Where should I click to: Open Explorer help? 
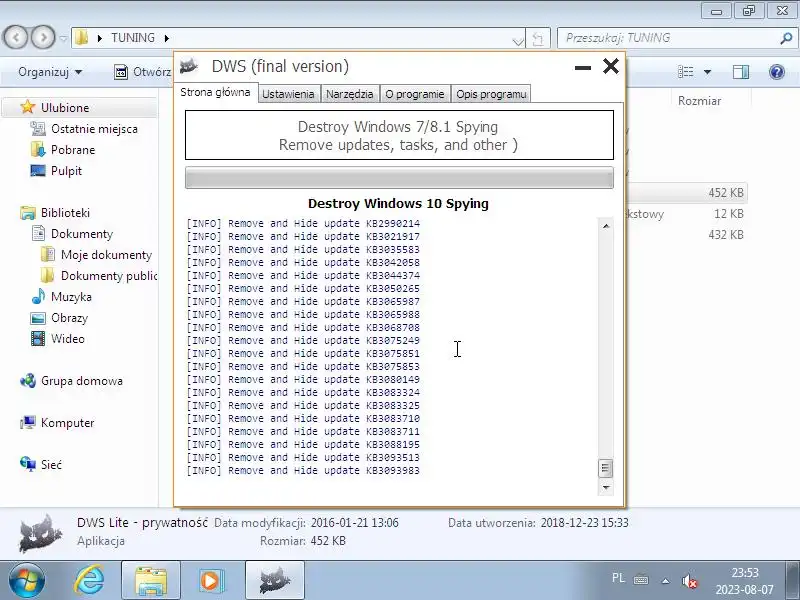click(777, 72)
